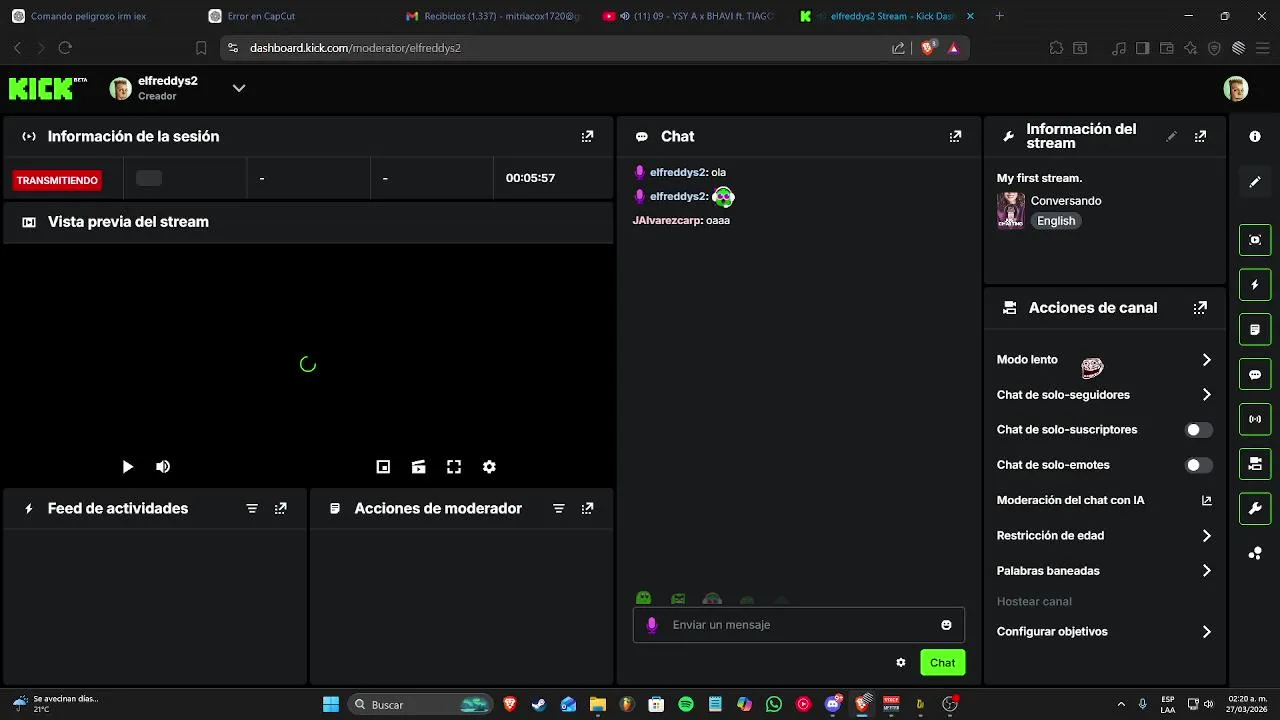Image resolution: width=1280 pixels, height=720 pixels.
Task: Edit the stream information with pencil icon
Action: pos(1172,136)
